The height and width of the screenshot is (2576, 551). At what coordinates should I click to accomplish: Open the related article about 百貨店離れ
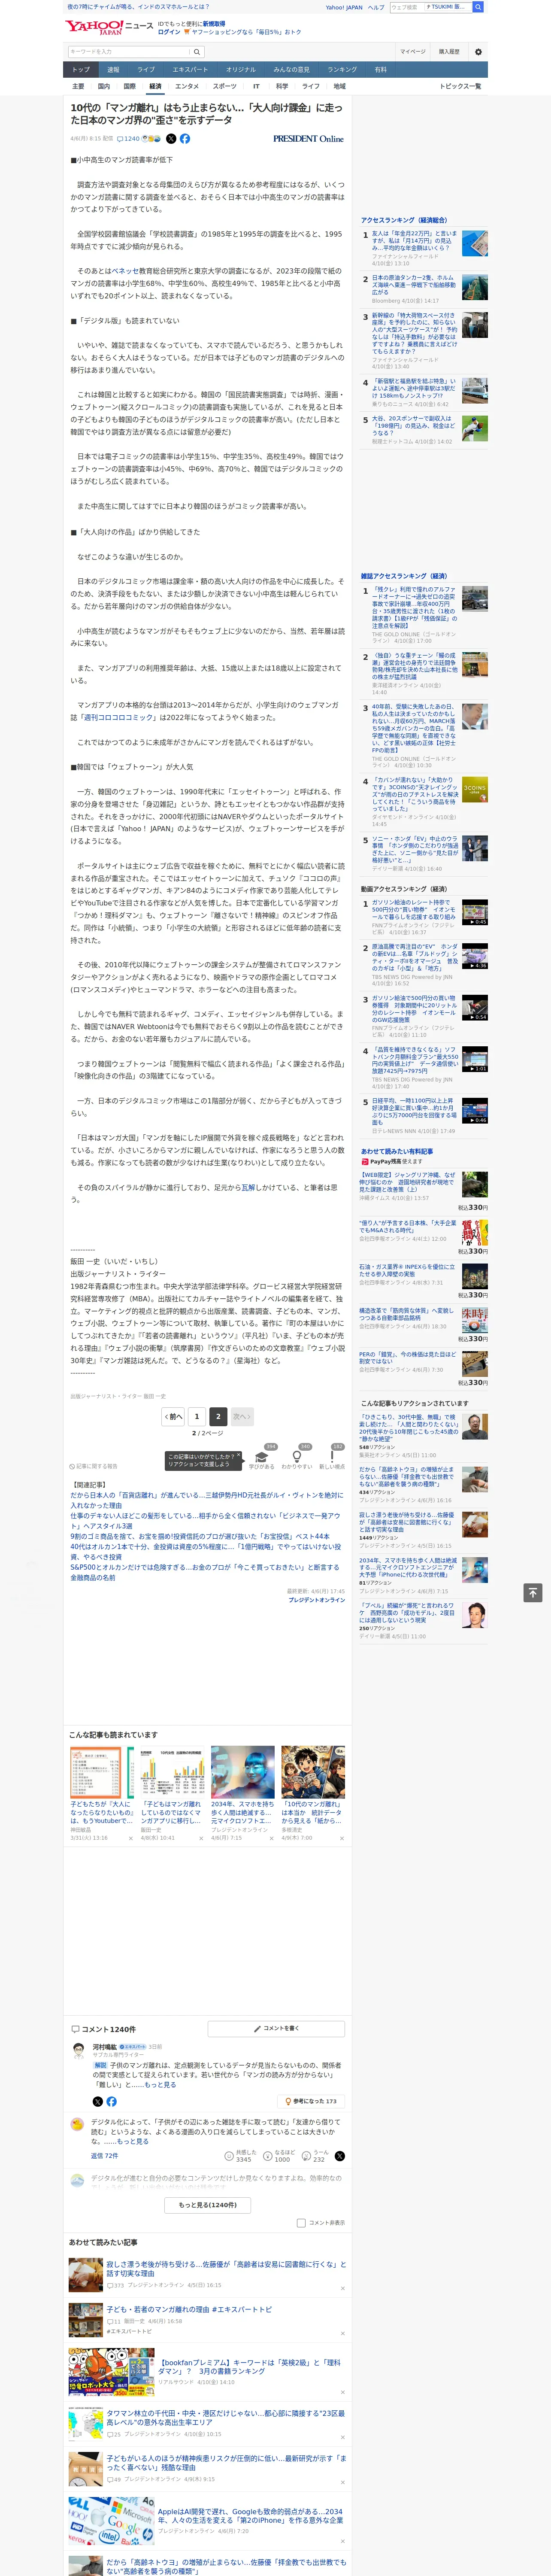[206, 1500]
